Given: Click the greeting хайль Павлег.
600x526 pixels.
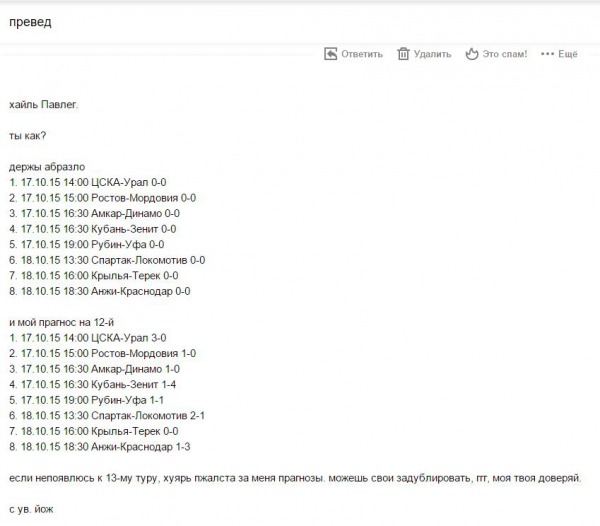Looking at the screenshot, I should (x=43, y=104).
